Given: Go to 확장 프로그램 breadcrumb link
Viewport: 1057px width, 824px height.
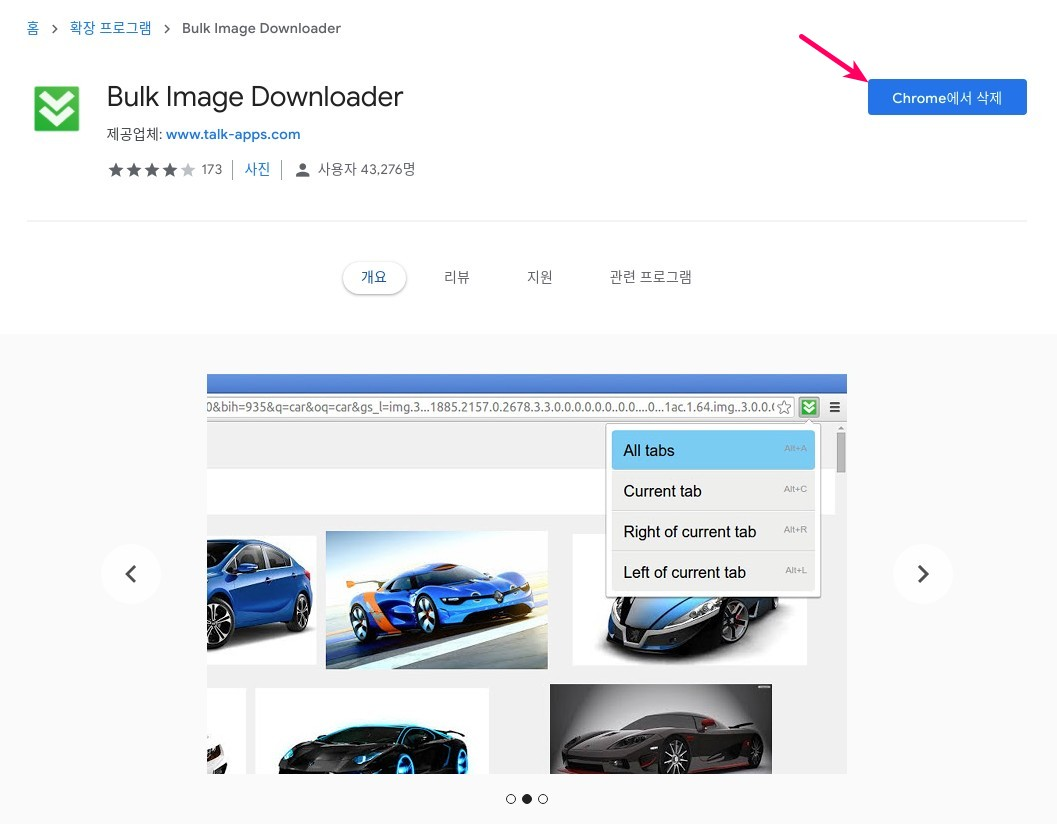Looking at the screenshot, I should (111, 28).
